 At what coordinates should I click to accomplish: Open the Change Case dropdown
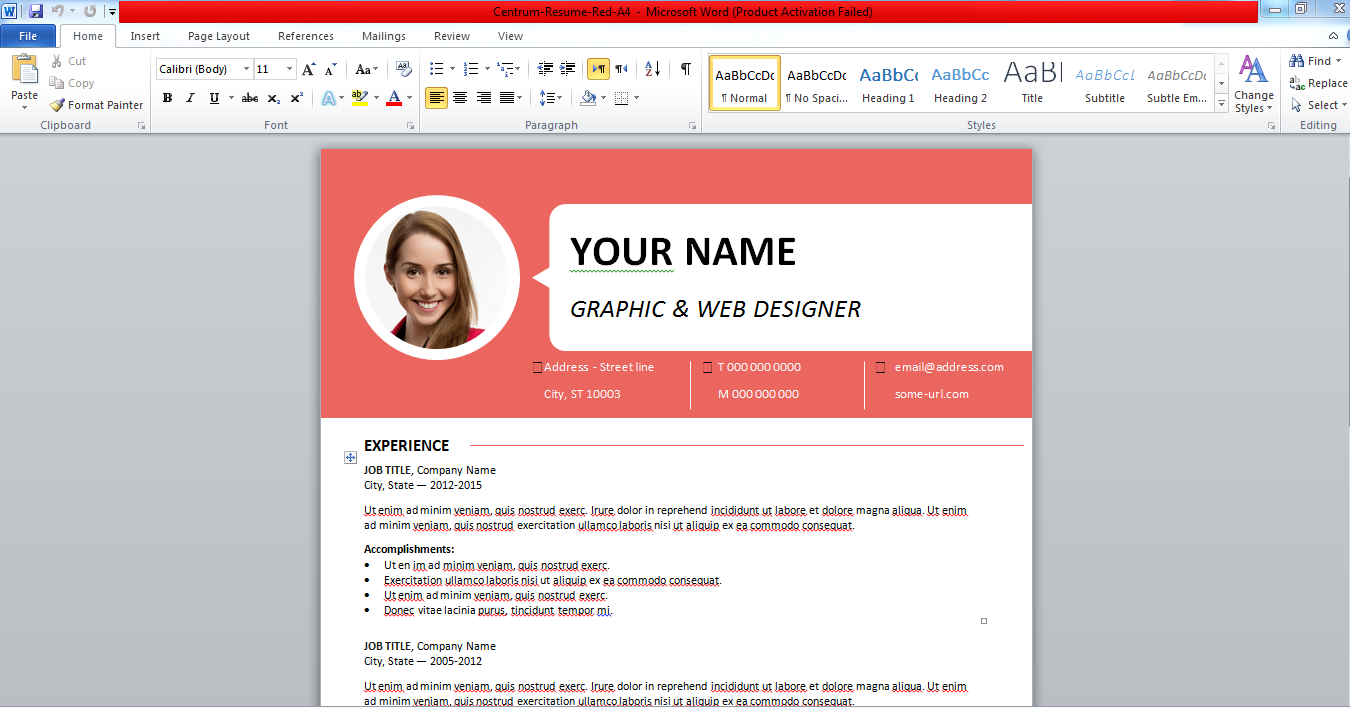click(367, 69)
